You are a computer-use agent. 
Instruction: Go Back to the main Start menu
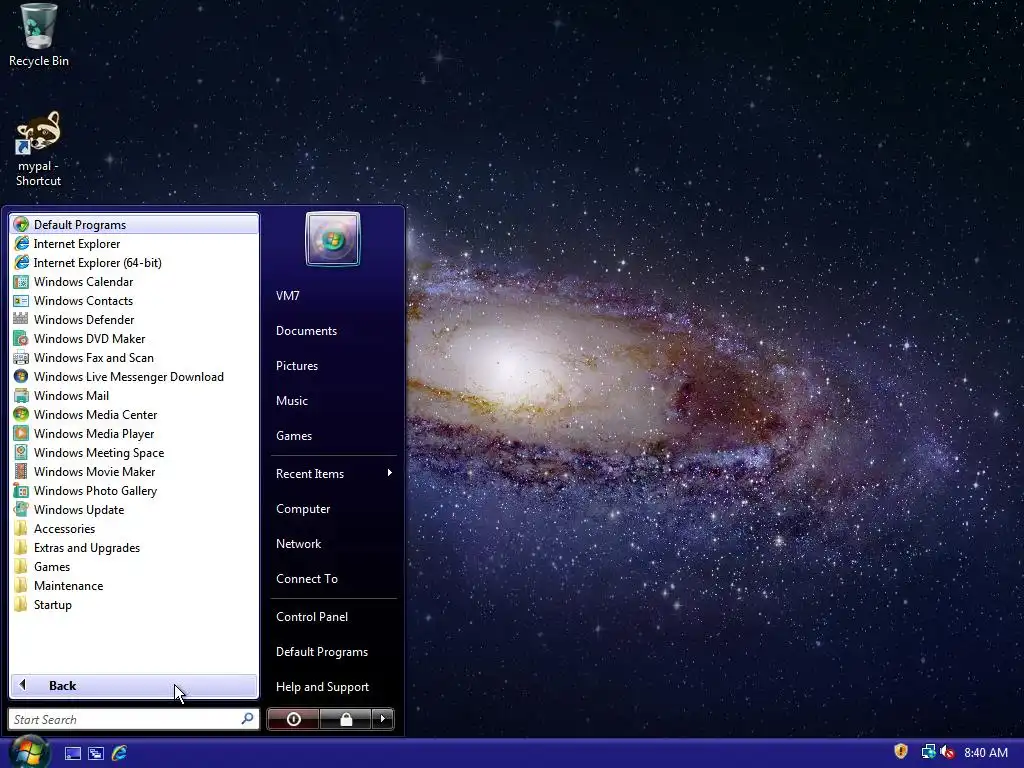pyautogui.click(x=134, y=686)
